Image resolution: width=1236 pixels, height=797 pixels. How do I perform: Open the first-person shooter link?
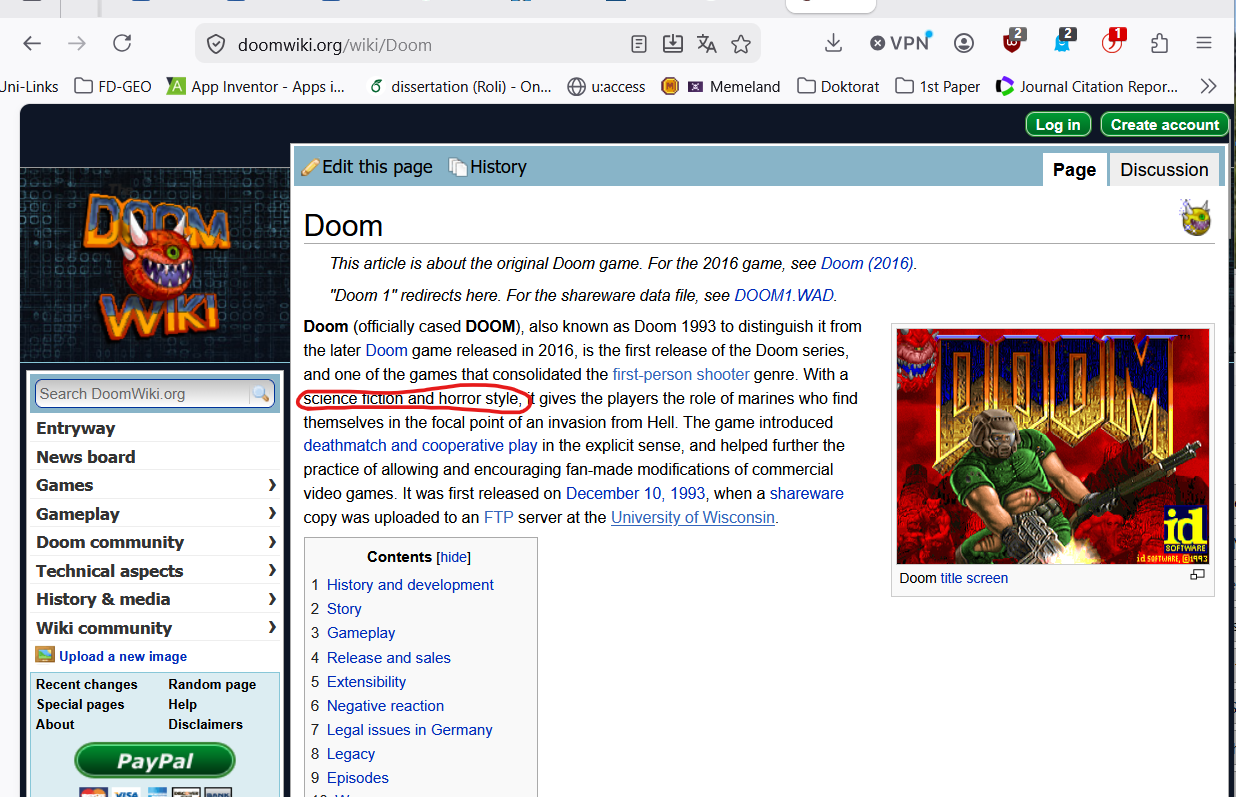[x=681, y=374]
